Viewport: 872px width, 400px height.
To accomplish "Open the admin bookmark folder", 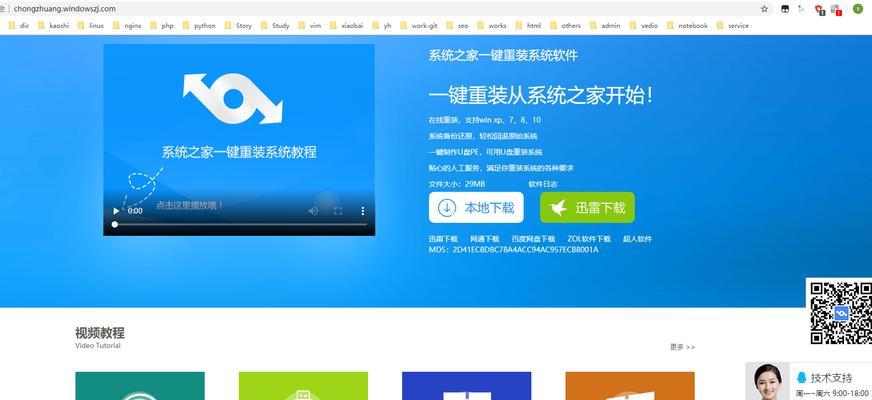I will tap(605, 26).
